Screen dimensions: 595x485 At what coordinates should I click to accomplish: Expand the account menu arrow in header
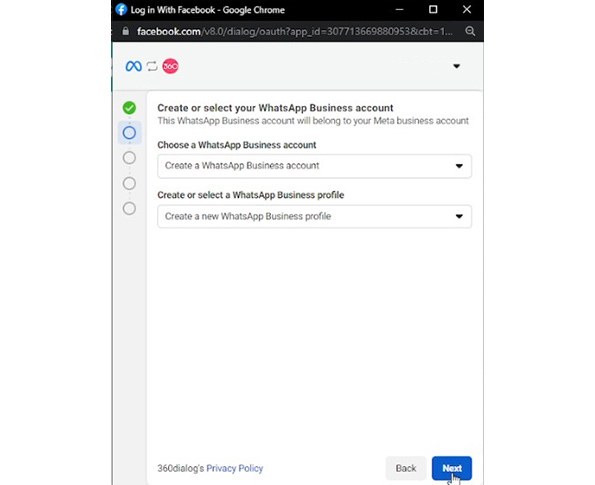pyautogui.click(x=456, y=66)
